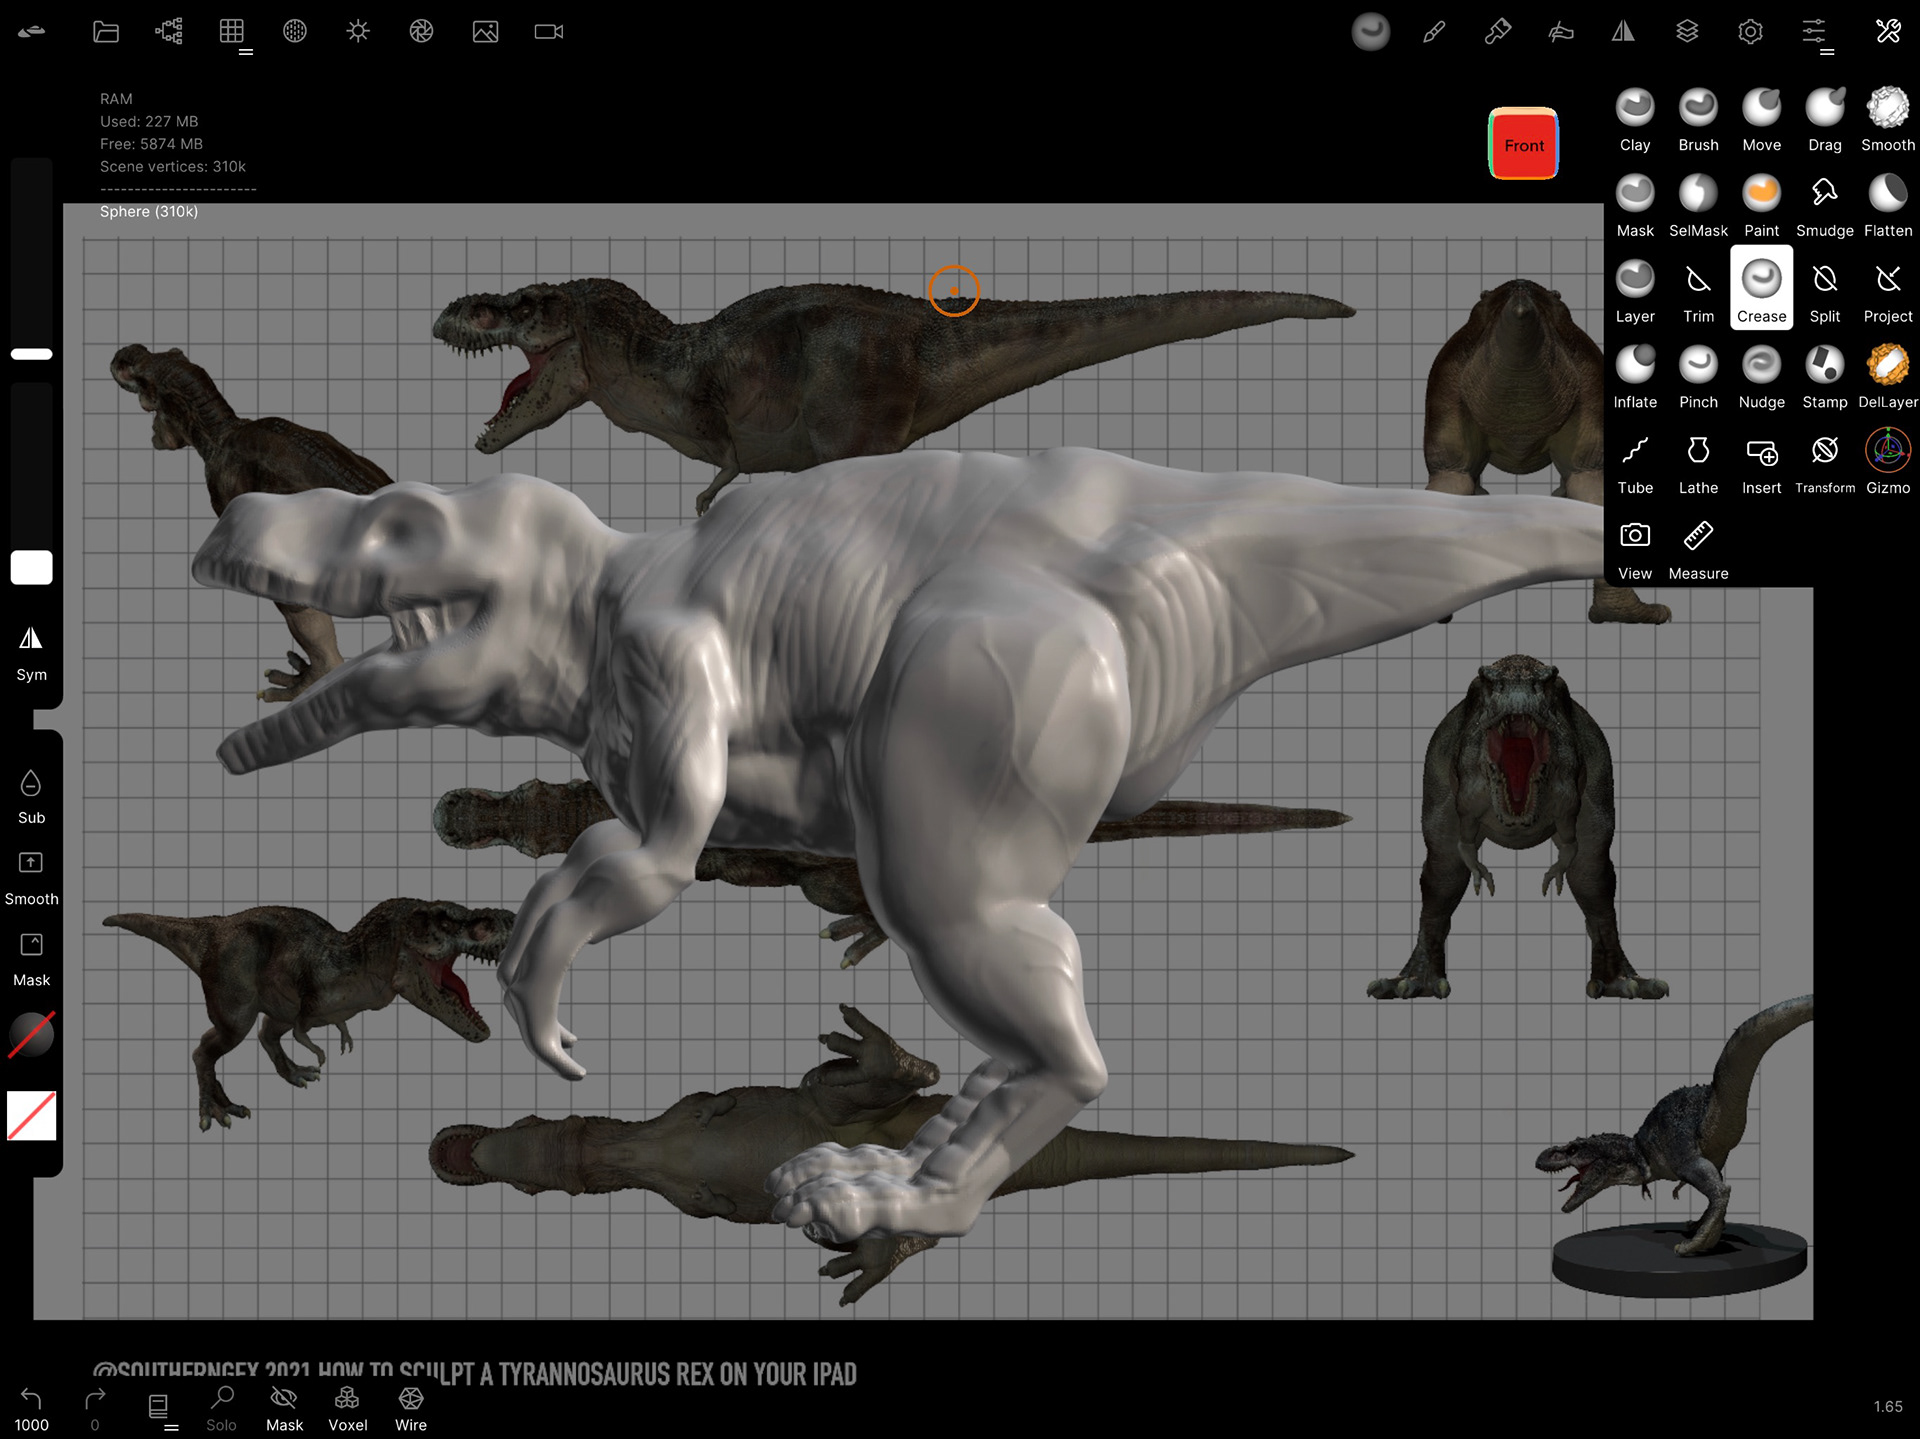This screenshot has height=1439, width=1920.
Task: Open the Topology grid menu
Action: [x=232, y=32]
